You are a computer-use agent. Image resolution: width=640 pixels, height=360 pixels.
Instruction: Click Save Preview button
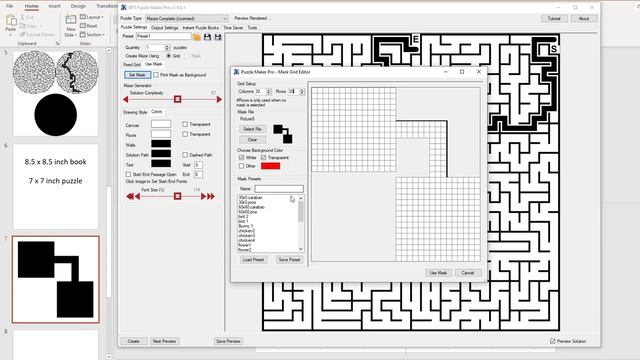(x=228, y=341)
